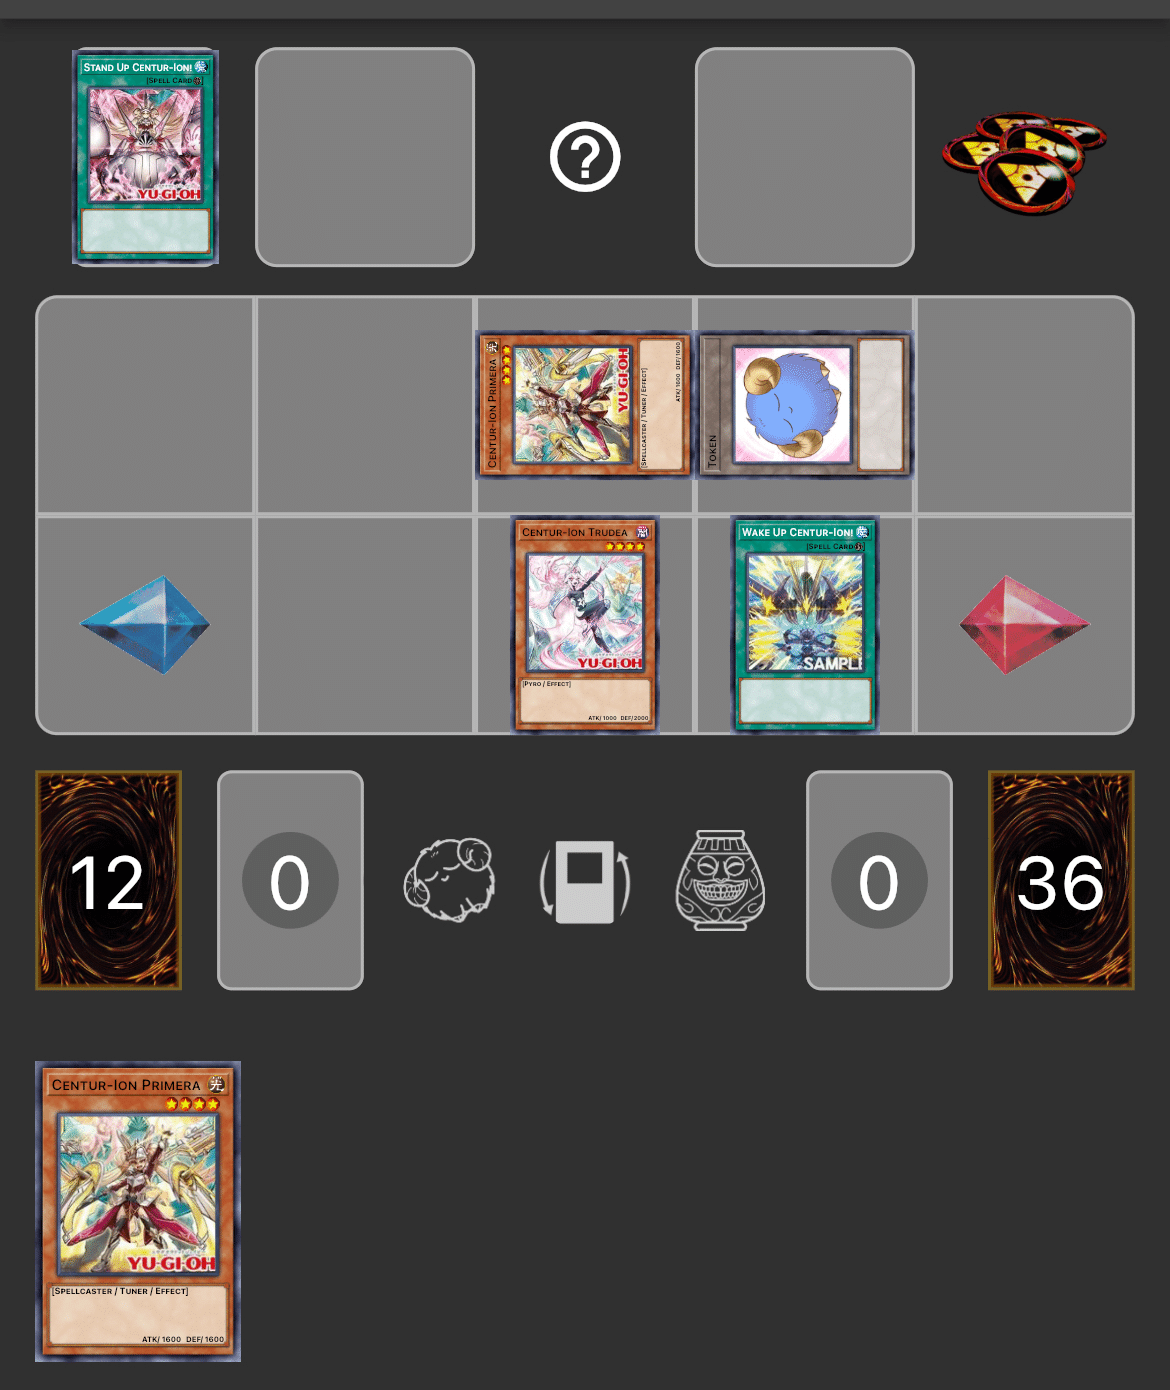This screenshot has width=1170, height=1390.
Task: Select the red crystal pendulum zone
Action: pos(1024,625)
